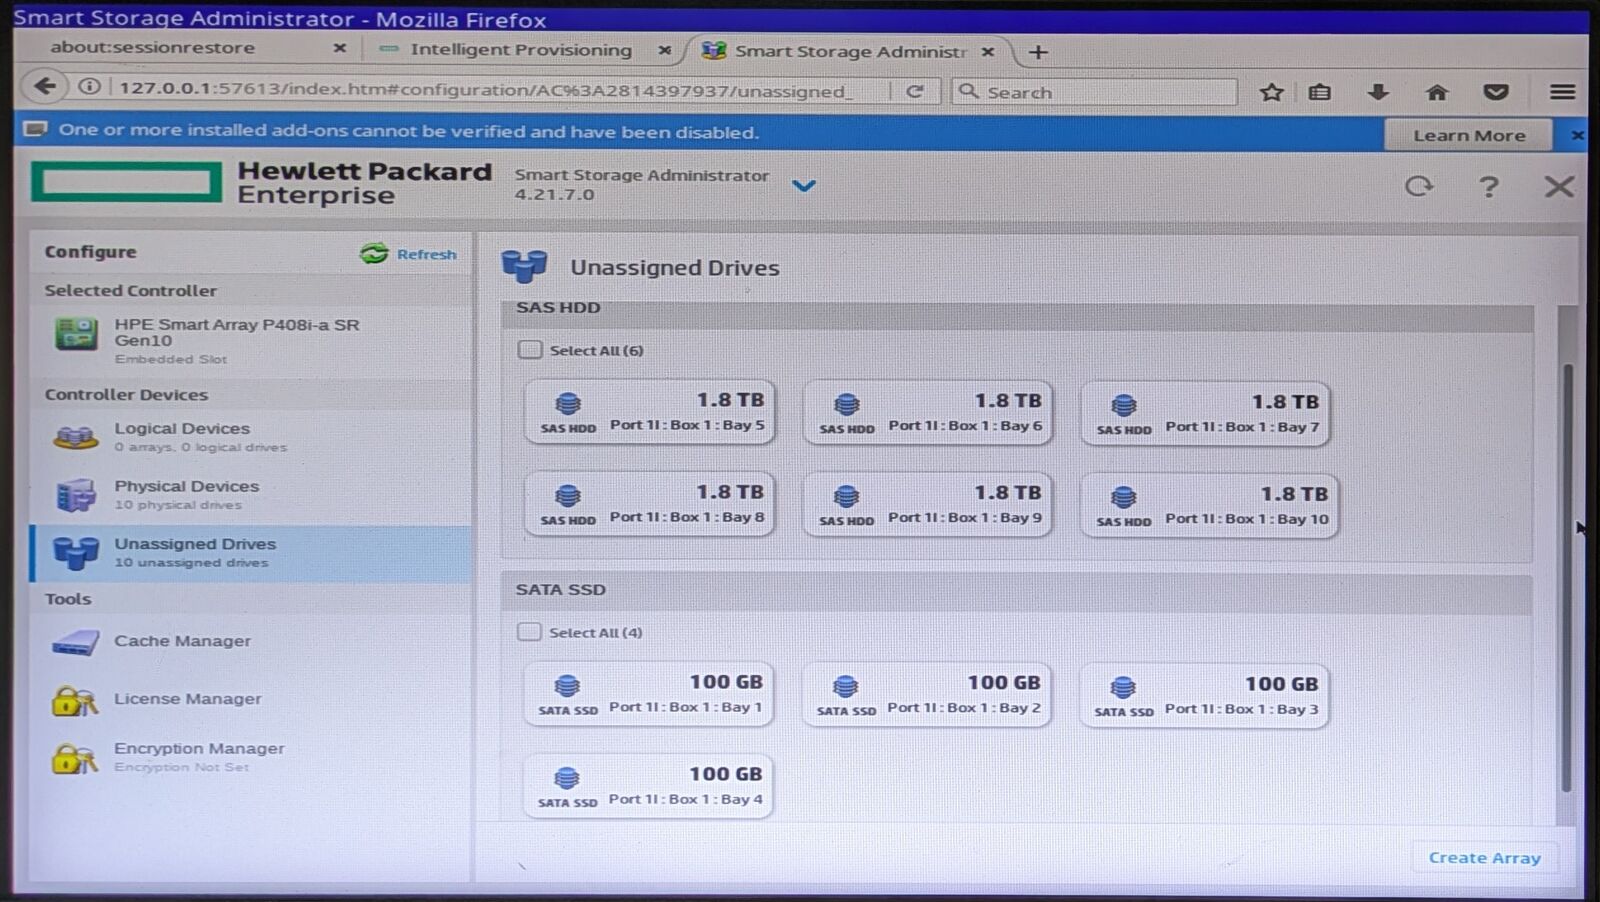1600x902 pixels.
Task: Check Select All for SAS HDD
Action: pyautogui.click(x=530, y=350)
